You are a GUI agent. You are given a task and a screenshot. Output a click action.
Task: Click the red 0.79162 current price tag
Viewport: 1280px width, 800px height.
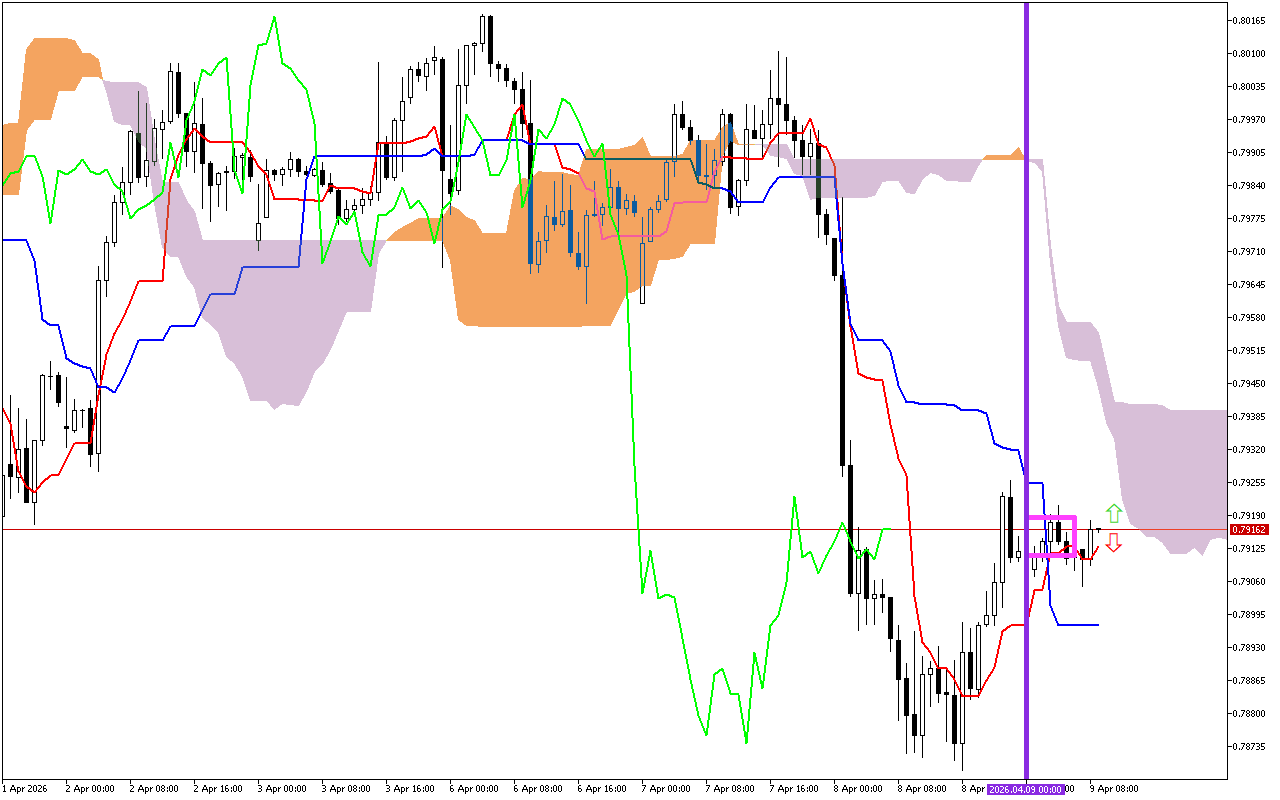point(1249,529)
